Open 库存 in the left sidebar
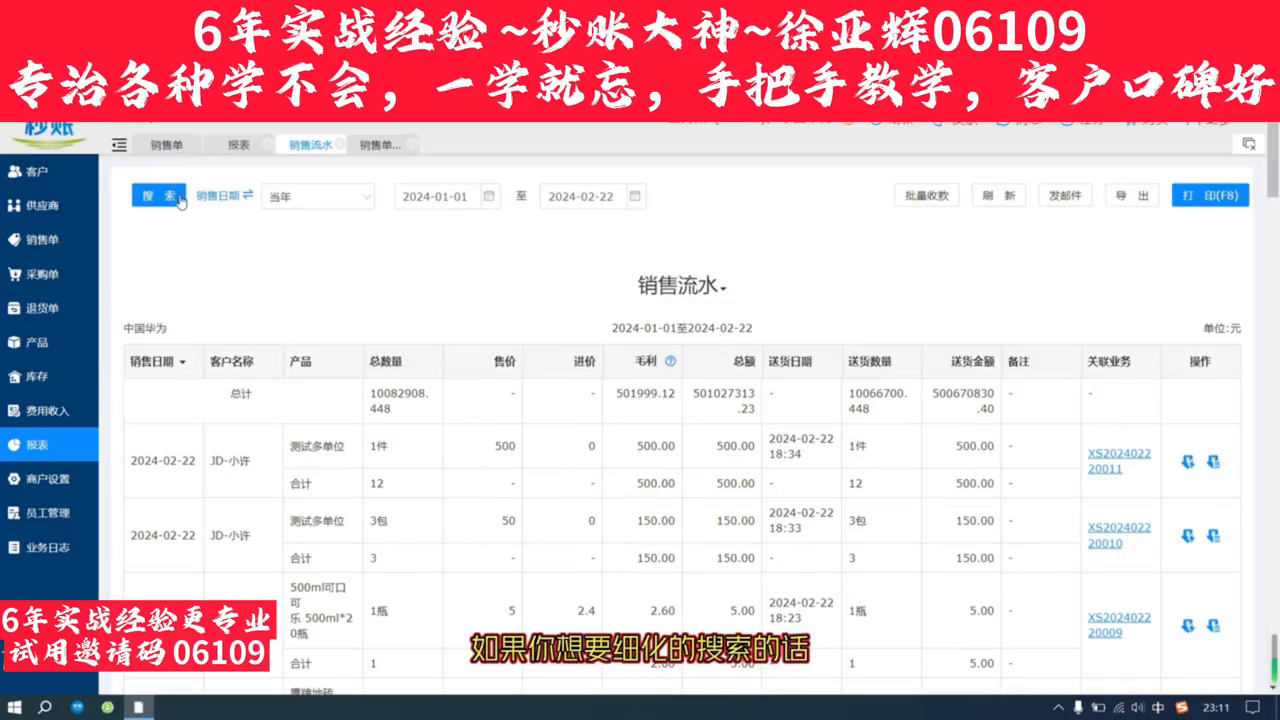This screenshot has height=720, width=1280. pos(37,377)
